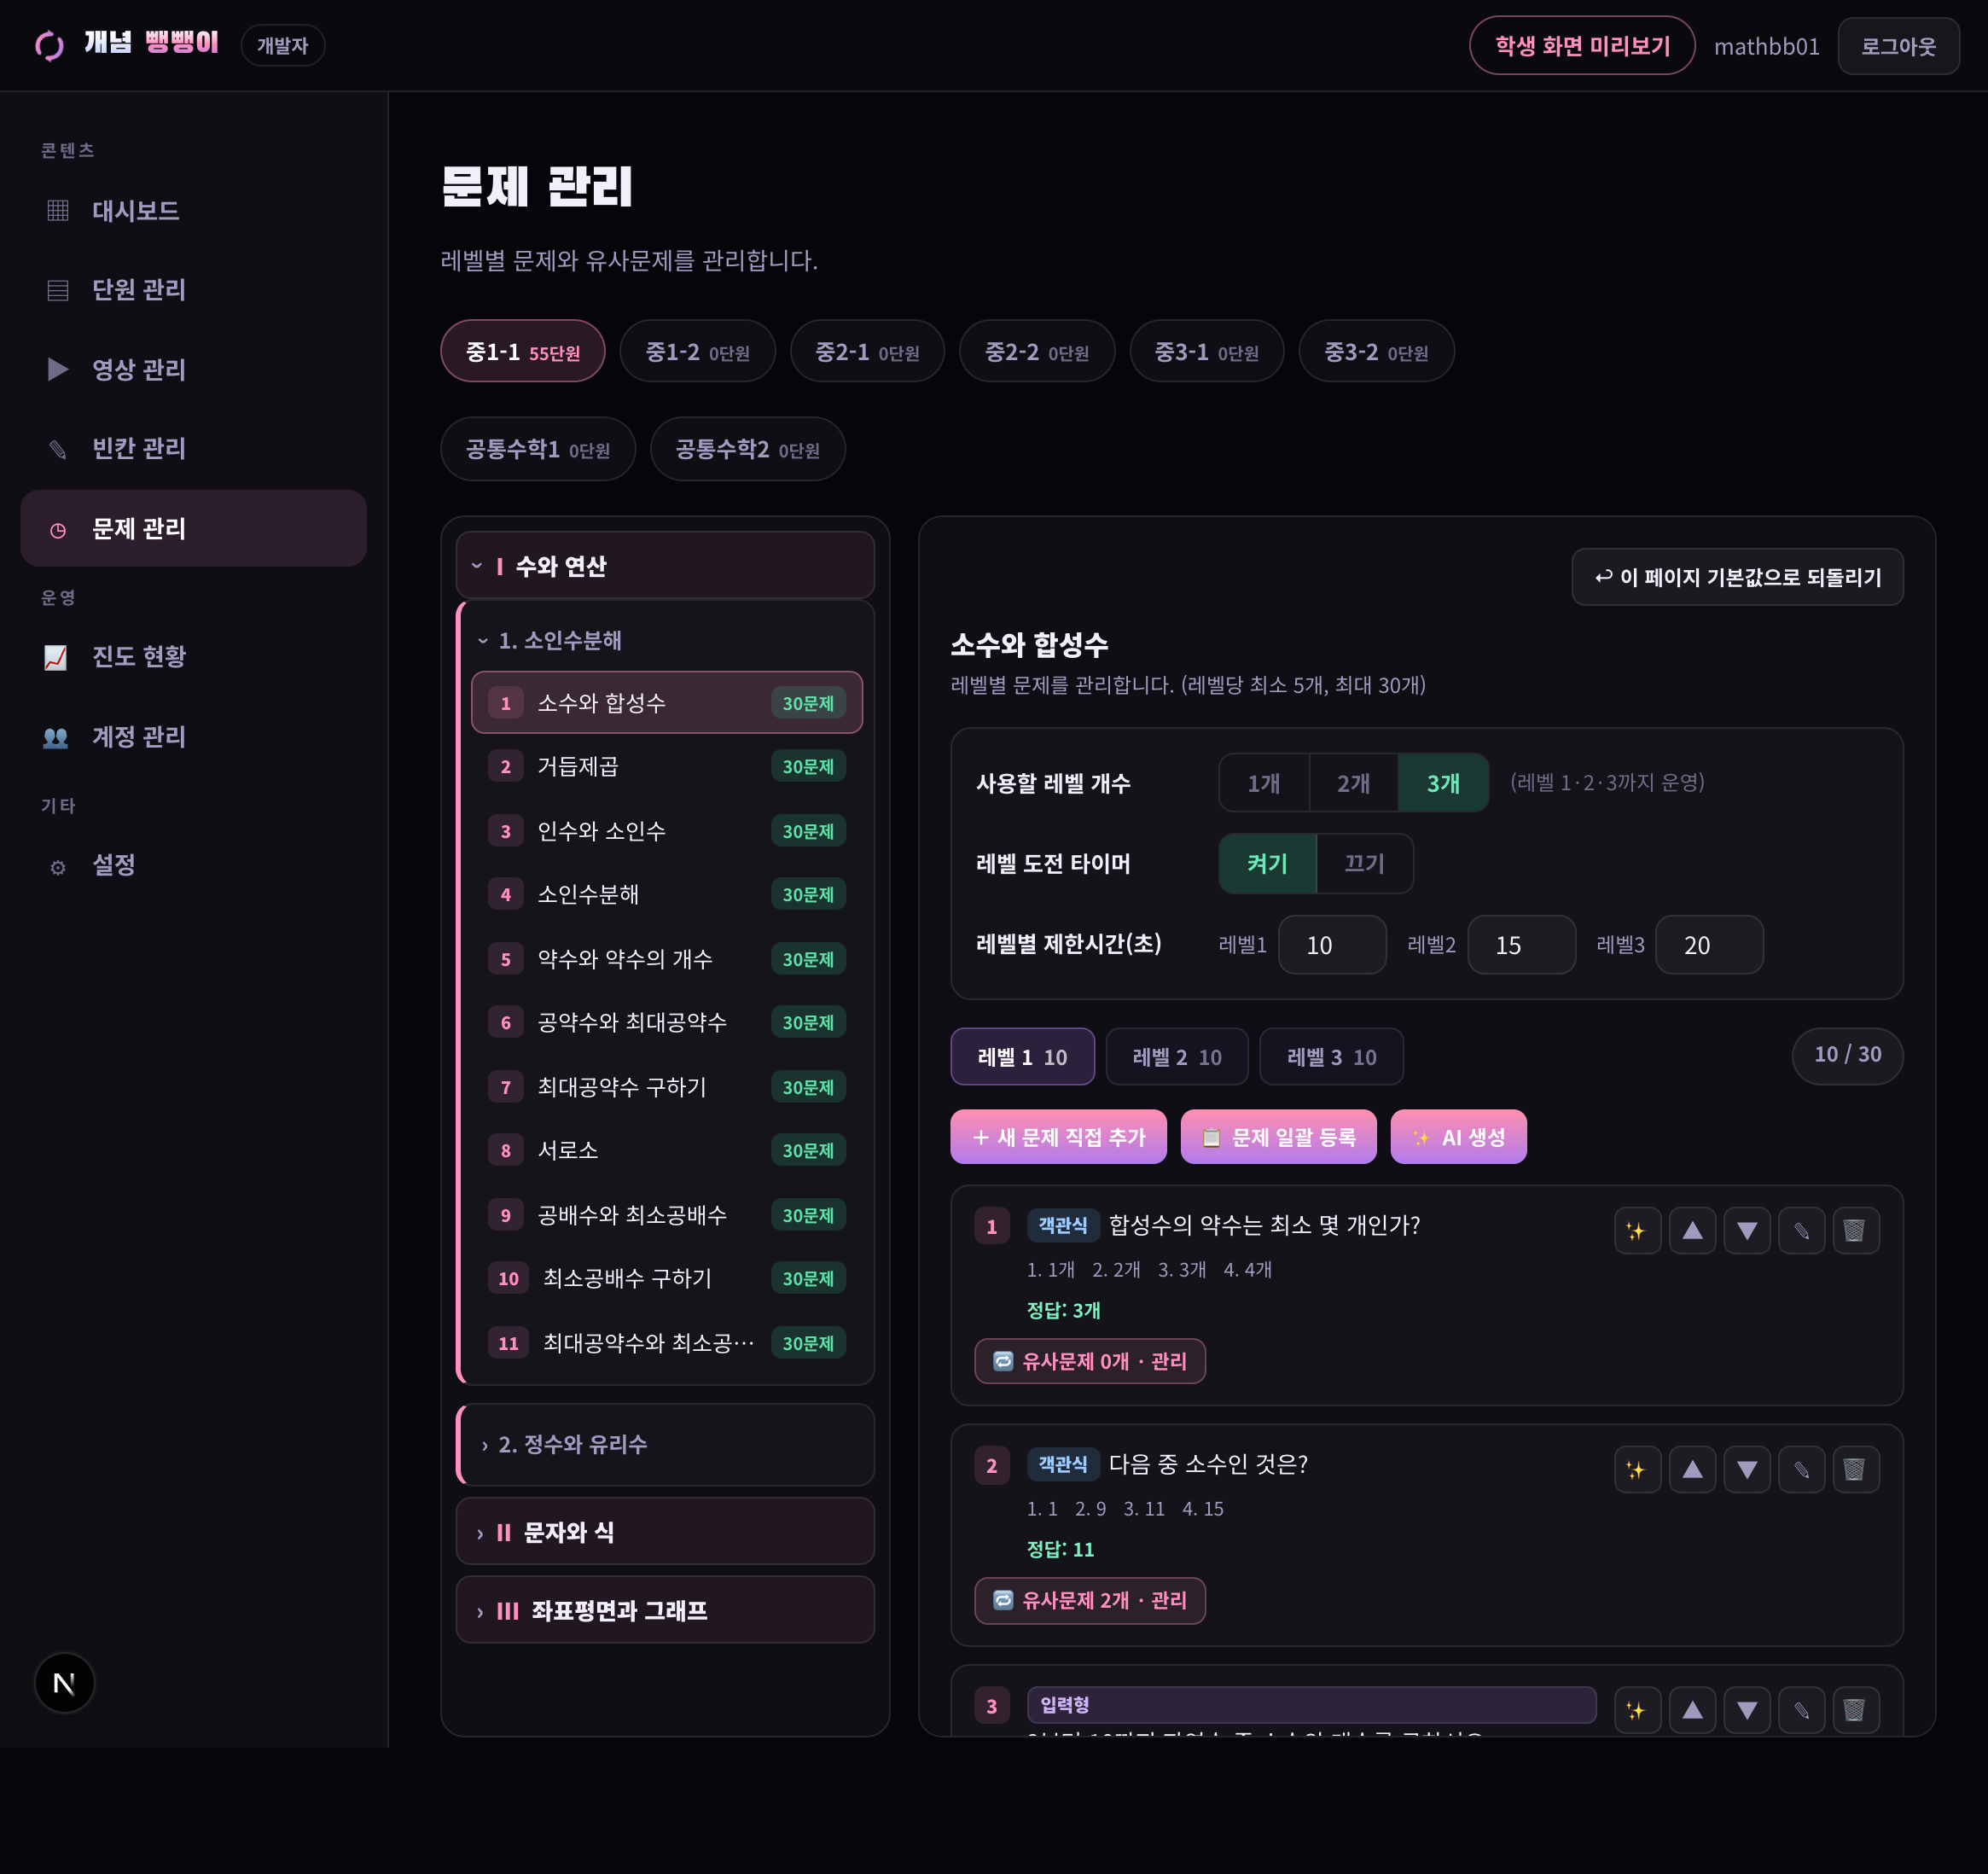Set level count to 2개
The width and height of the screenshot is (1988, 1874).
pos(1353,783)
